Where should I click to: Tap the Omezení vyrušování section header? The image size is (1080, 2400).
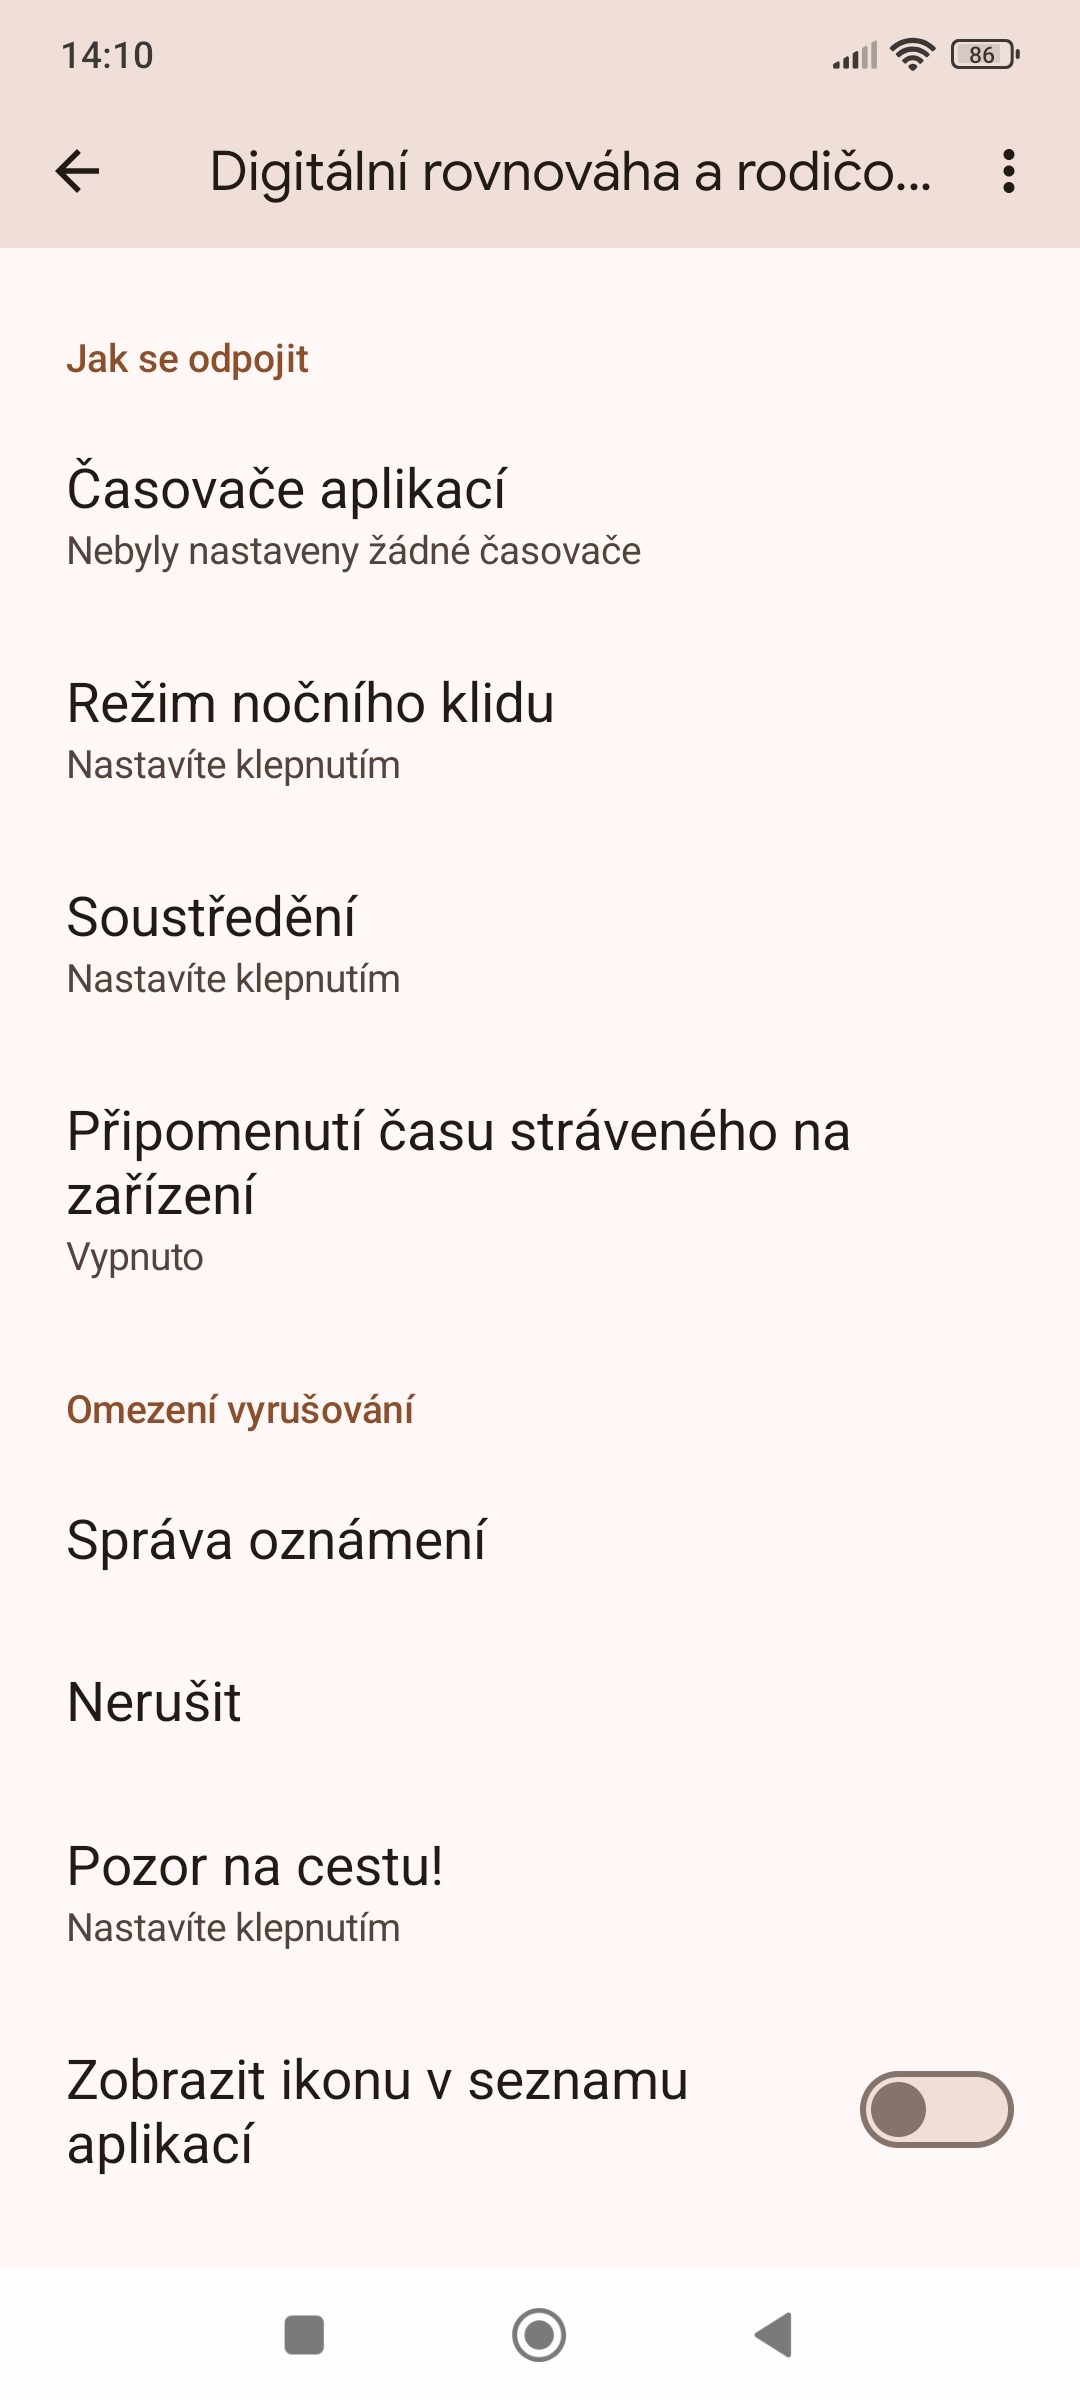pyautogui.click(x=240, y=1410)
